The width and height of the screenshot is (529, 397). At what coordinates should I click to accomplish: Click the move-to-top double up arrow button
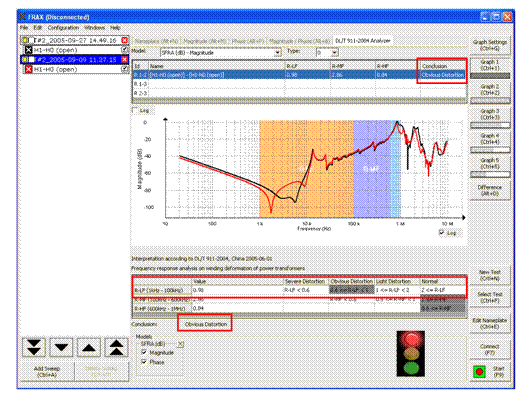(116, 347)
